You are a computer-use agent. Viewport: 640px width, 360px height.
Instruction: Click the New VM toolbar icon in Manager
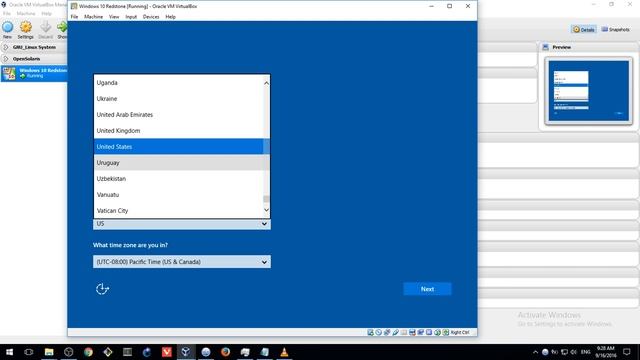point(7,30)
